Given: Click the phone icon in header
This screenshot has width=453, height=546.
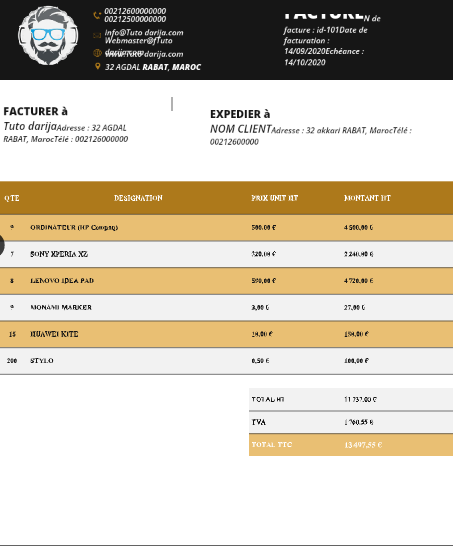Looking at the screenshot, I should (x=97, y=15).
